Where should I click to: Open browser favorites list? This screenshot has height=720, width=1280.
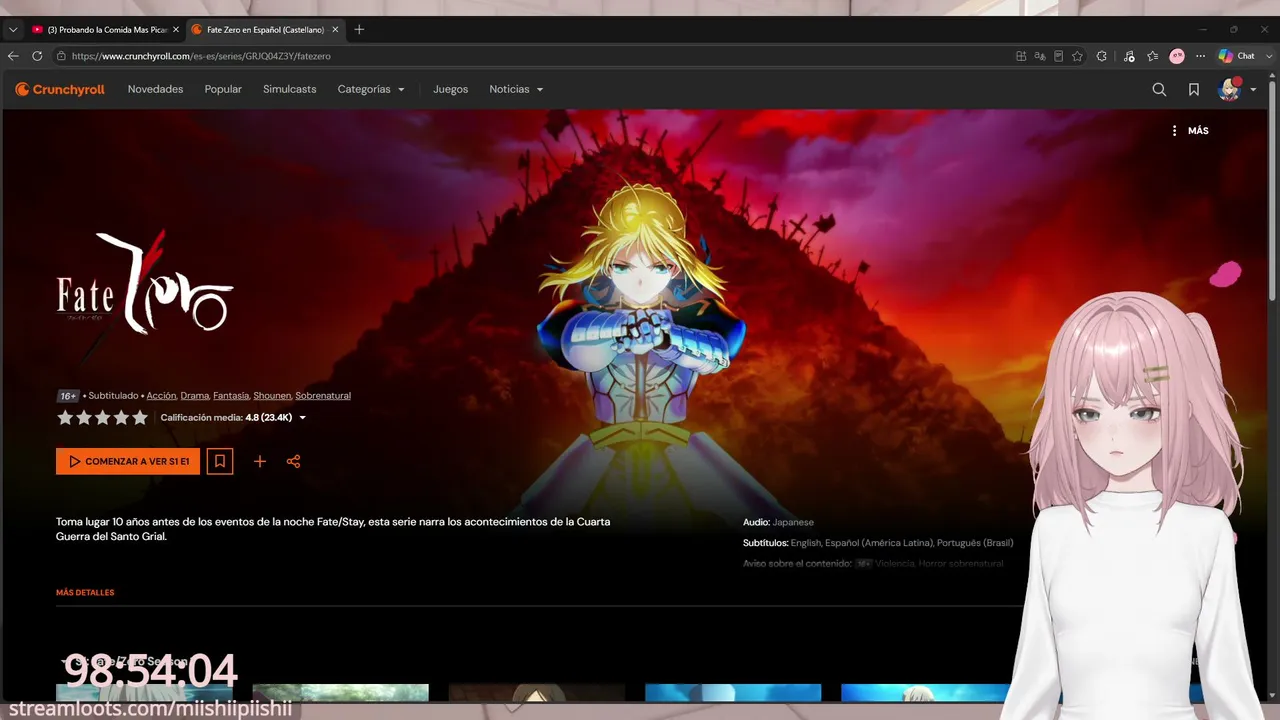pyautogui.click(x=1153, y=56)
